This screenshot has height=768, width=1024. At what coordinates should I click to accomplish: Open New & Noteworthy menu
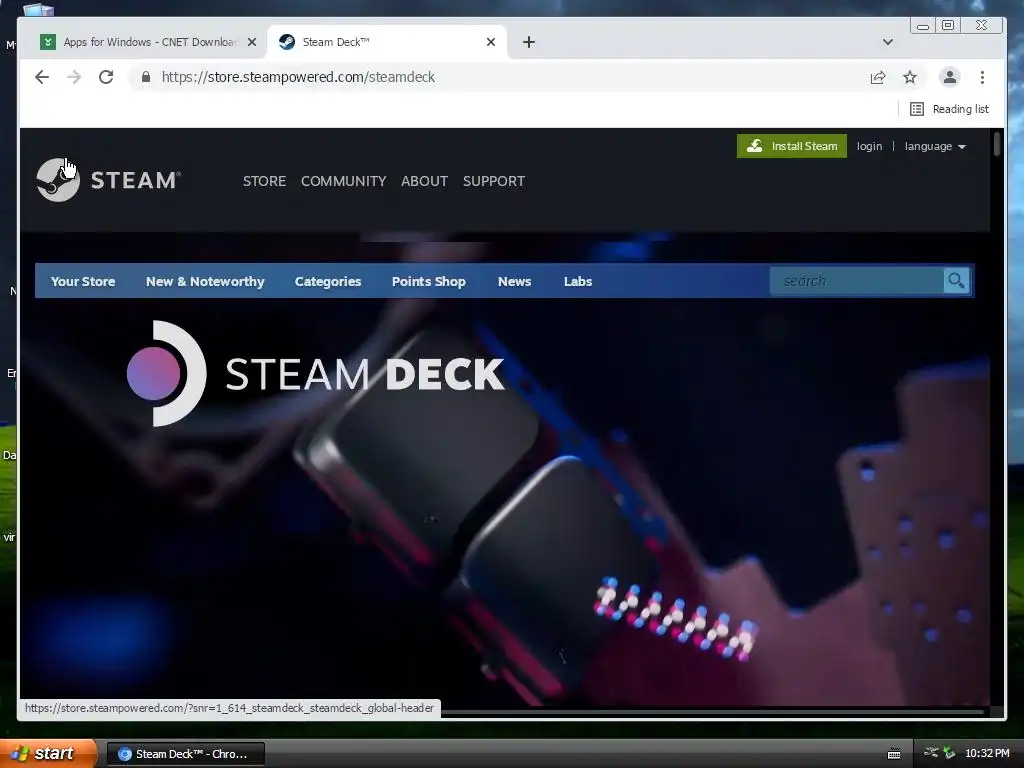(205, 281)
